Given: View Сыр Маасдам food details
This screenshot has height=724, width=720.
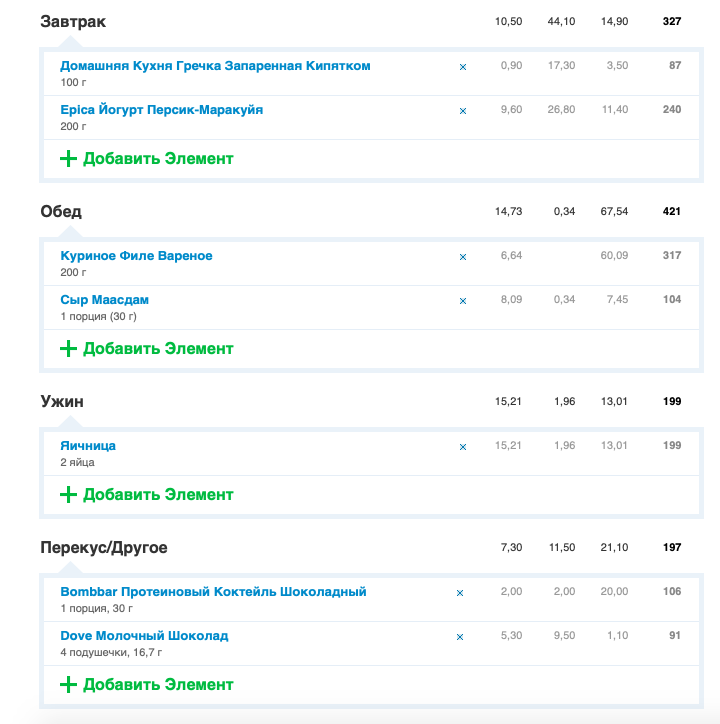Looking at the screenshot, I should 104,300.
